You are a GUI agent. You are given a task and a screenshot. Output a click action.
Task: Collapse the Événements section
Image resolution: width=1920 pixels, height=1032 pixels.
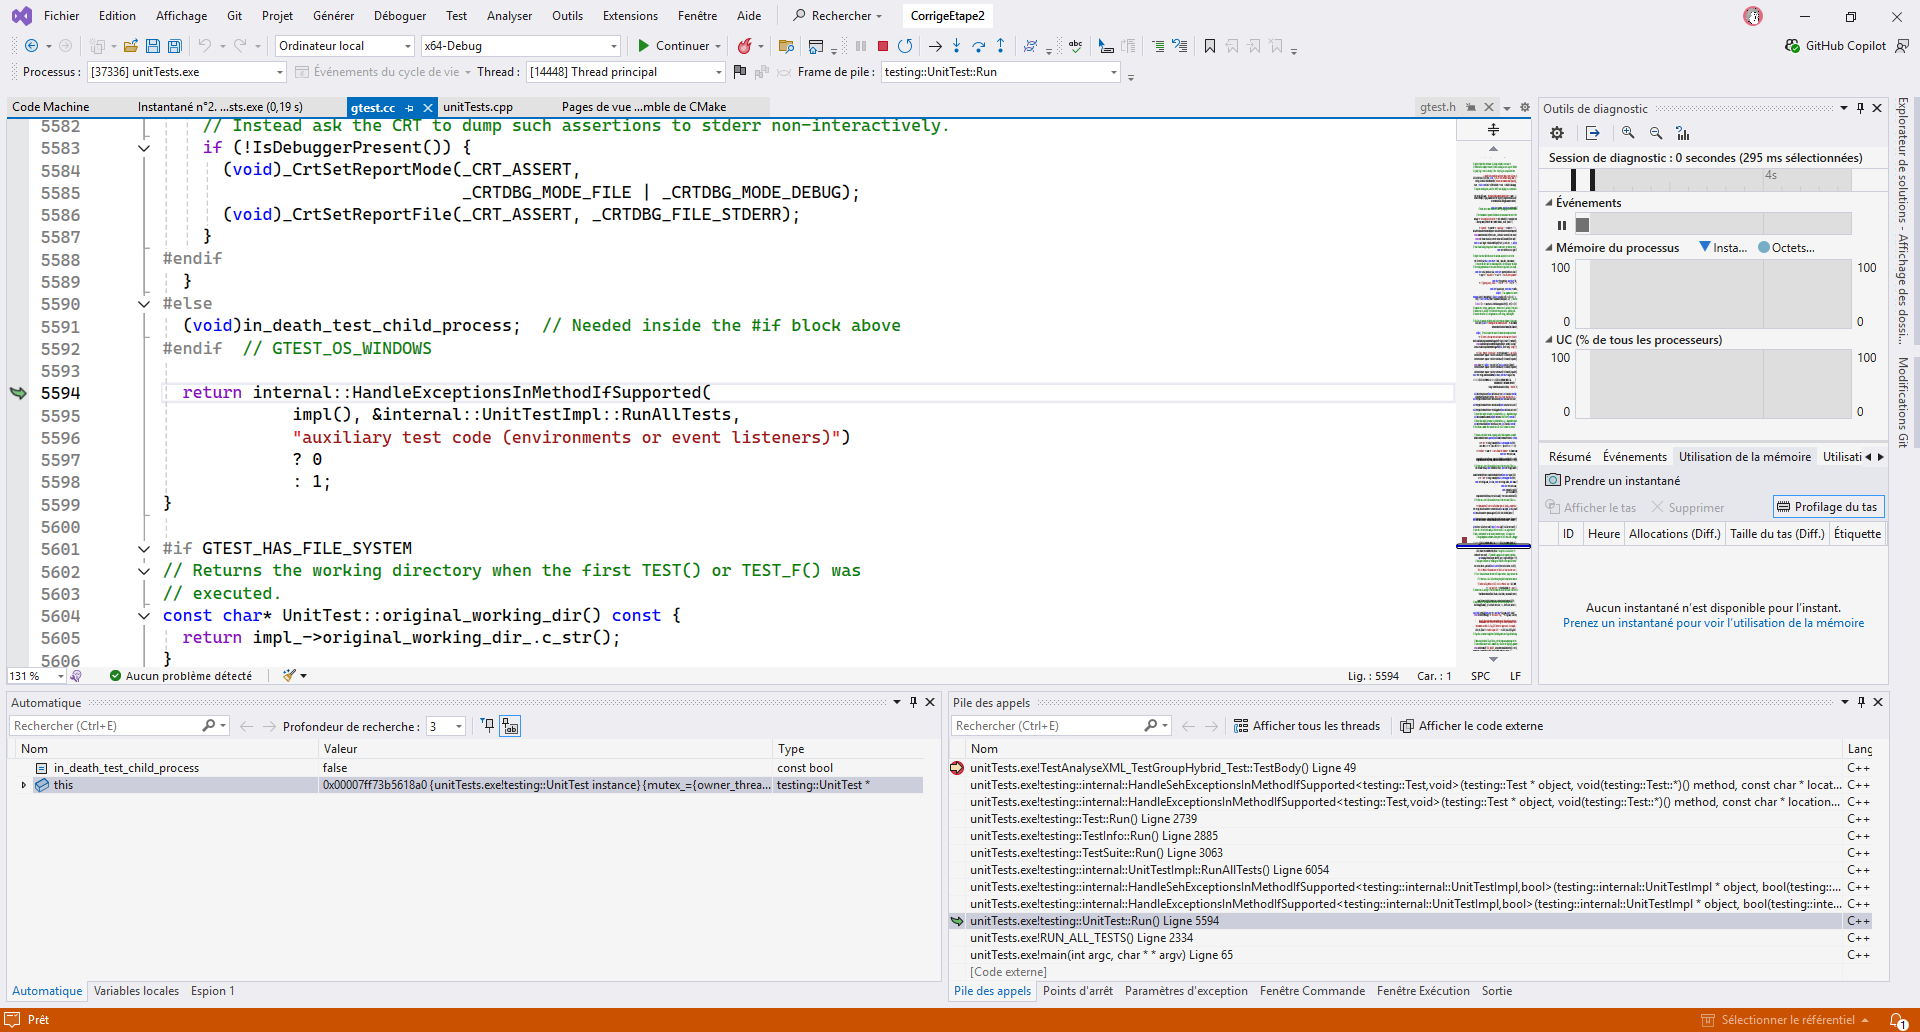[1549, 203]
